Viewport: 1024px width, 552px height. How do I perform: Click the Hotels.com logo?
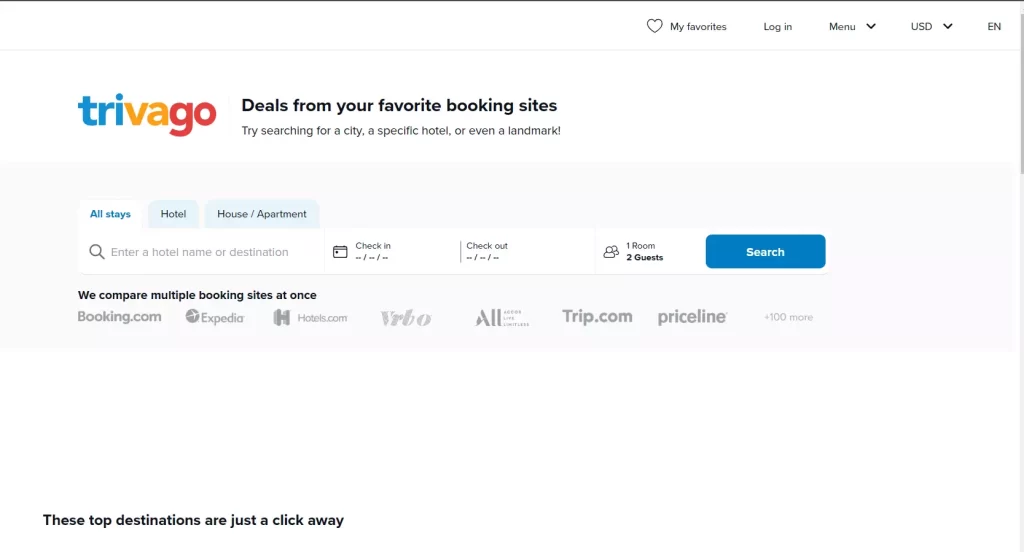tap(310, 317)
